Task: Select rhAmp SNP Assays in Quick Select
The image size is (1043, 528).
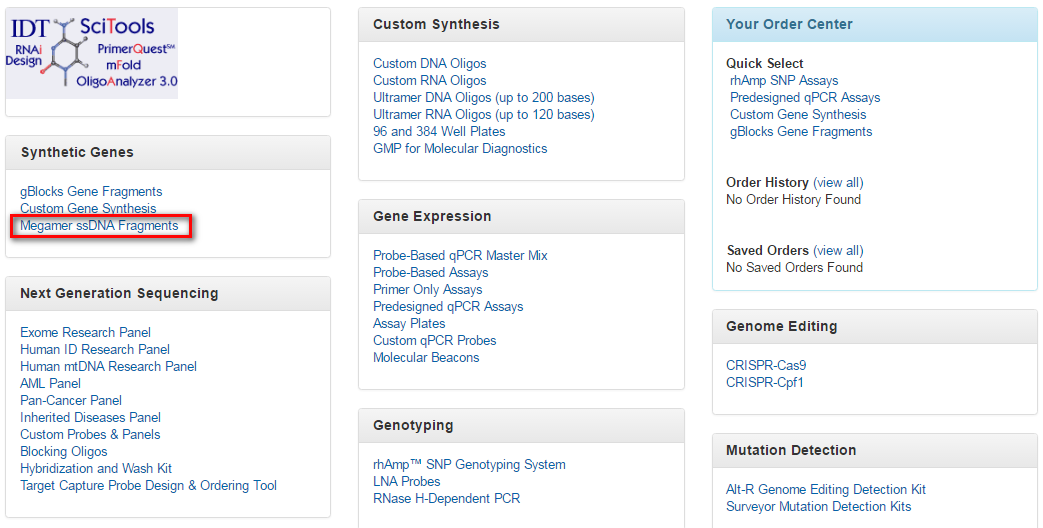Action: tap(784, 80)
